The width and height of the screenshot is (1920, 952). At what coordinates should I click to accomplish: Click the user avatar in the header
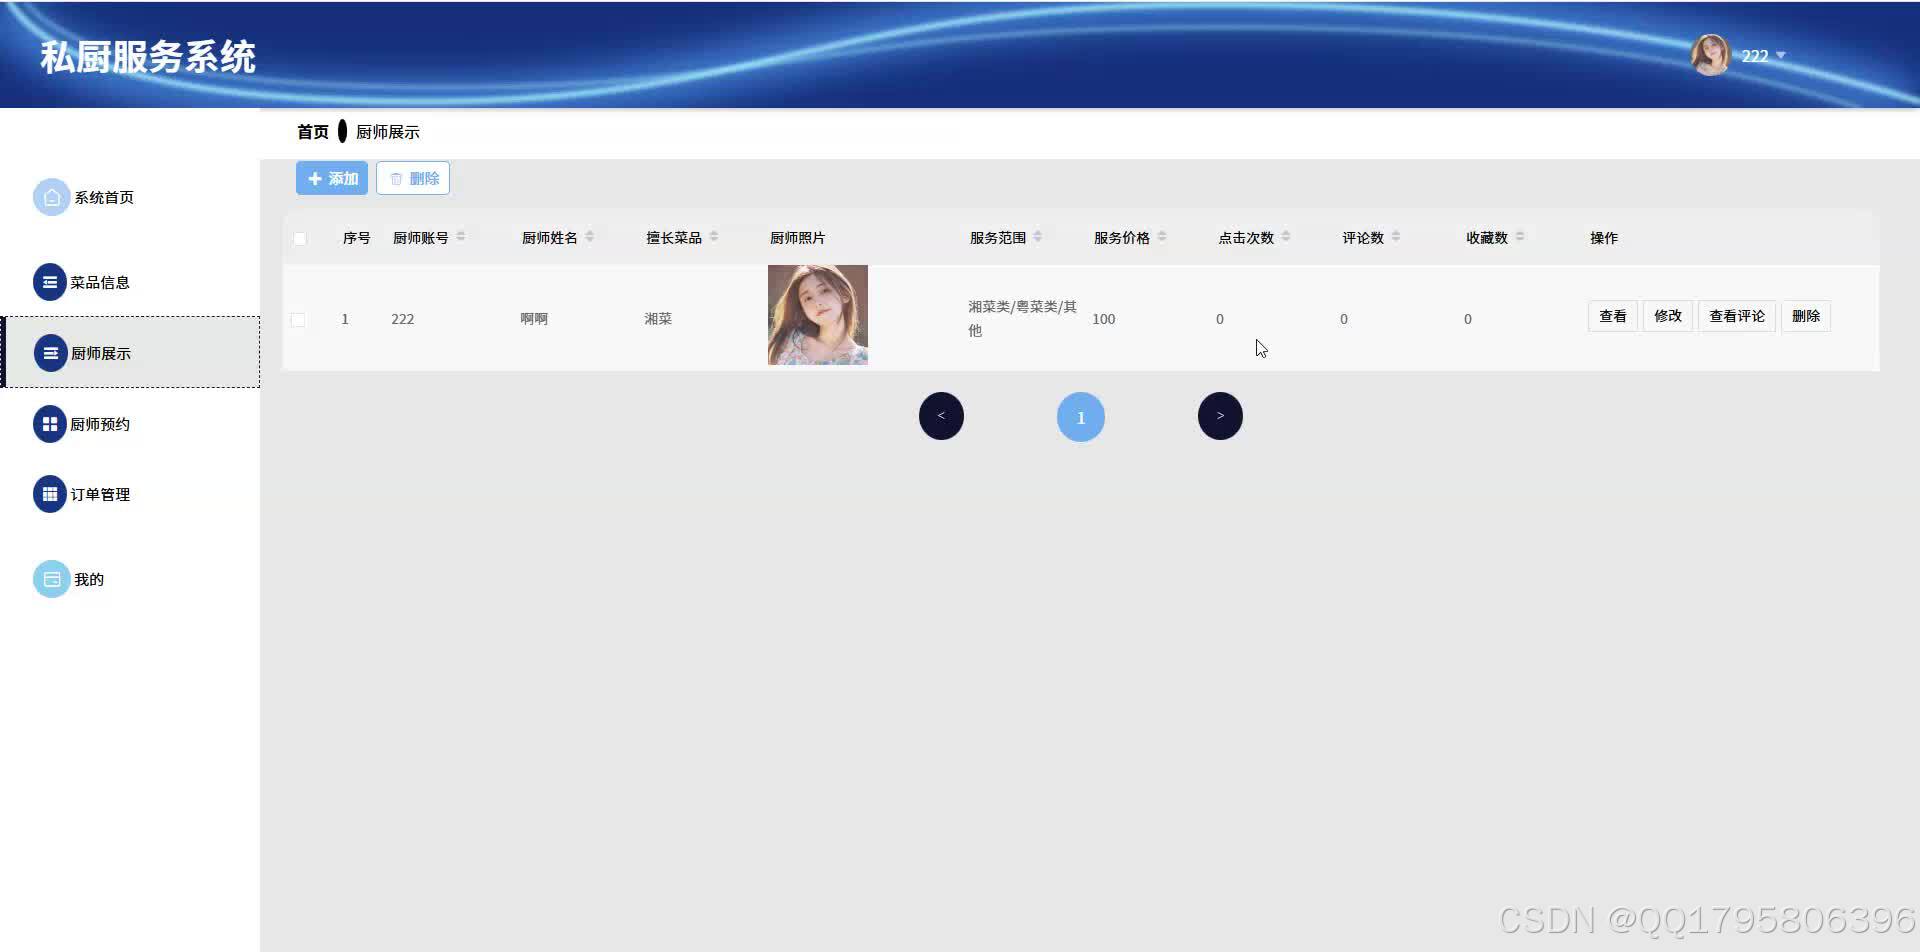click(1710, 55)
